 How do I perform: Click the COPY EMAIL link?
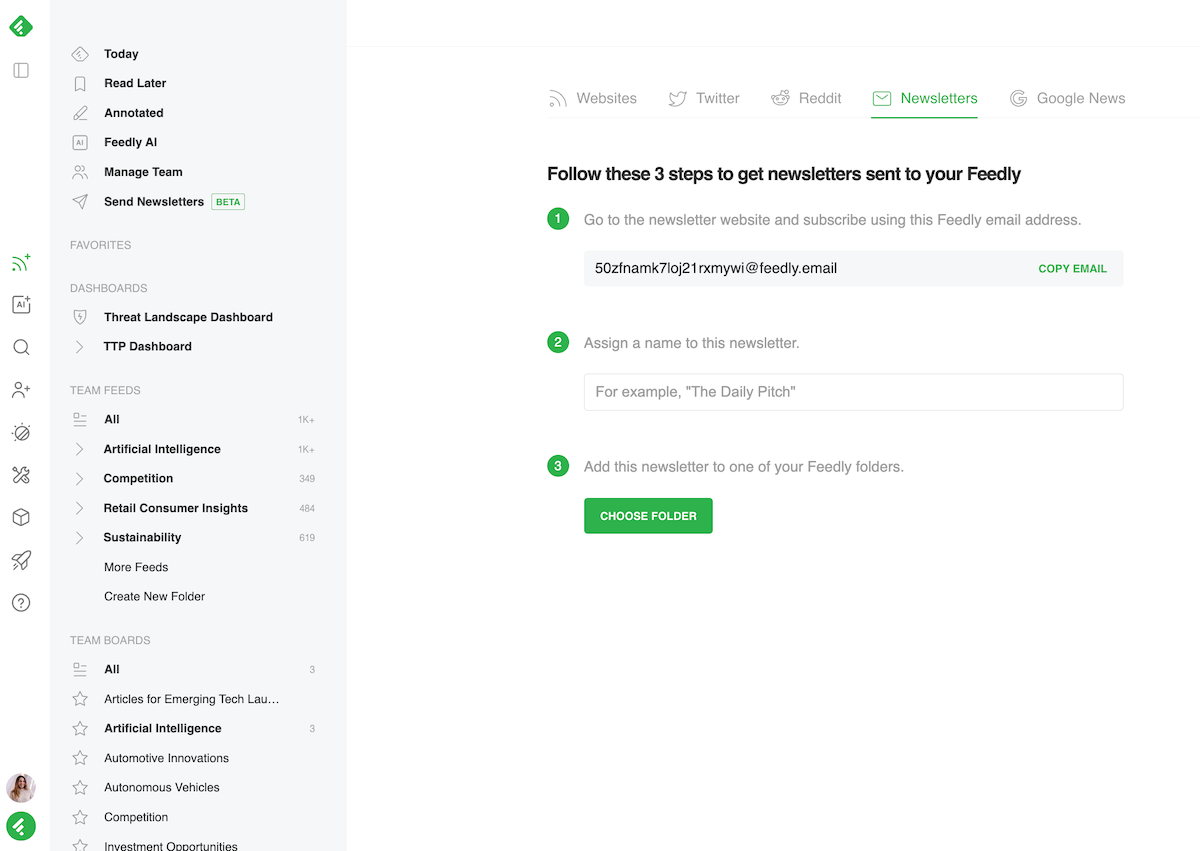[x=1073, y=268]
